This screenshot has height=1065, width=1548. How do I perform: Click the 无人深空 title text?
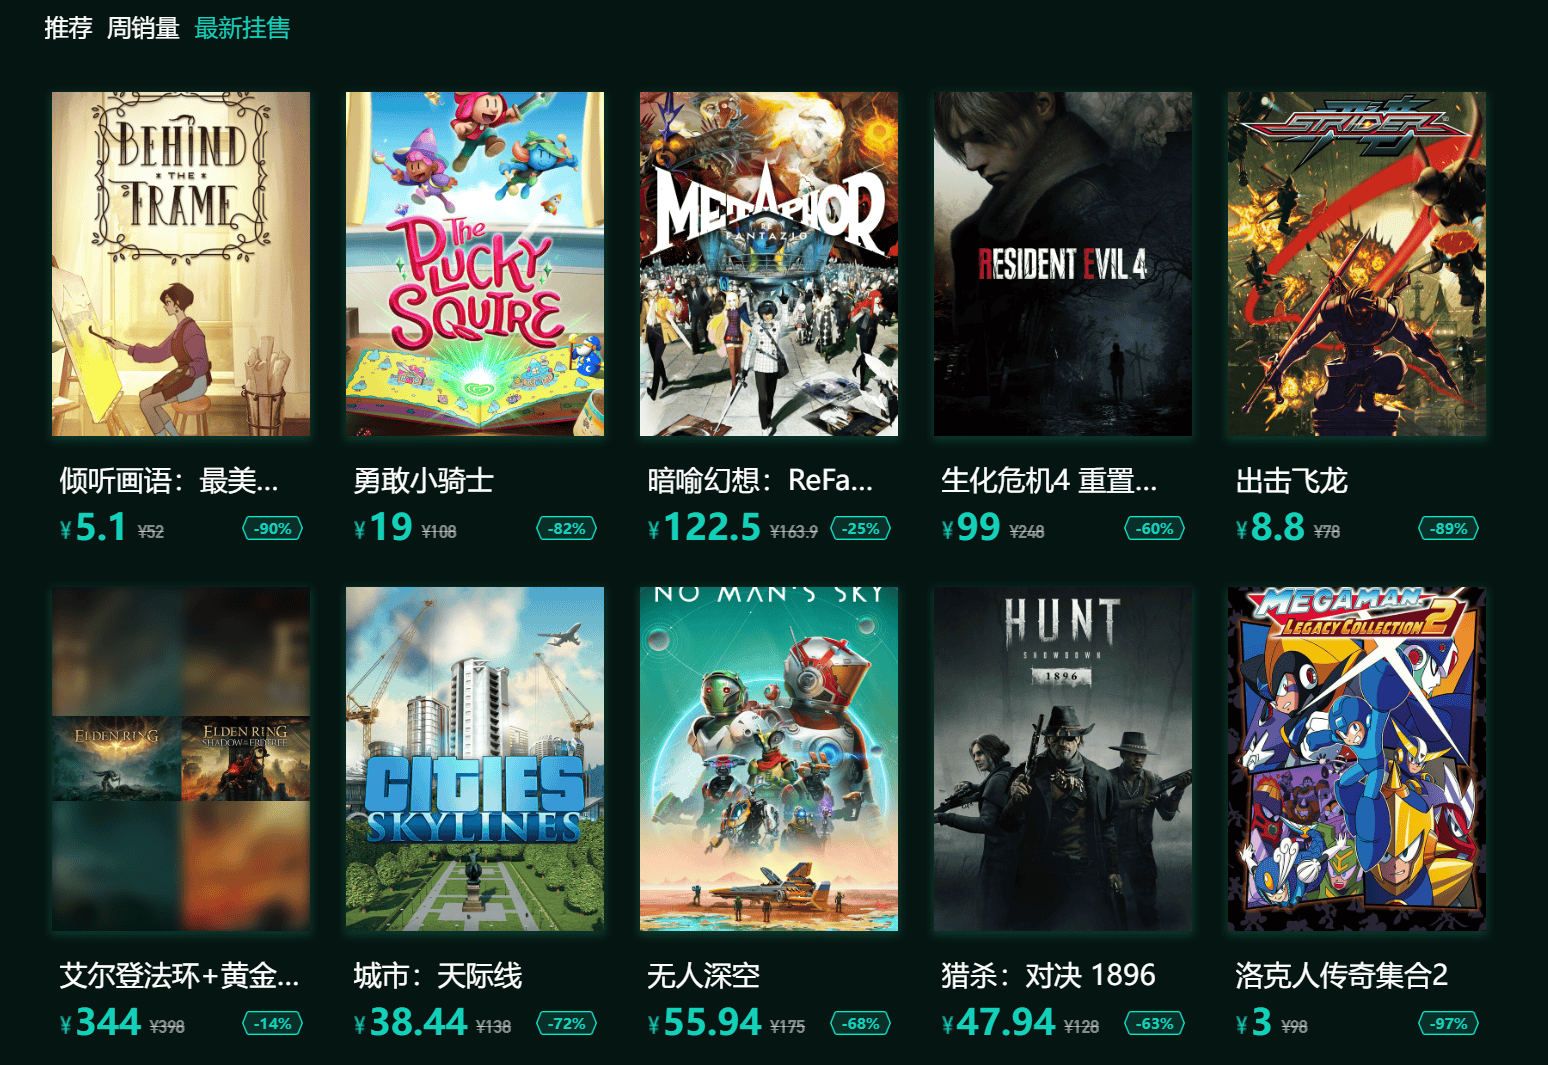click(704, 975)
